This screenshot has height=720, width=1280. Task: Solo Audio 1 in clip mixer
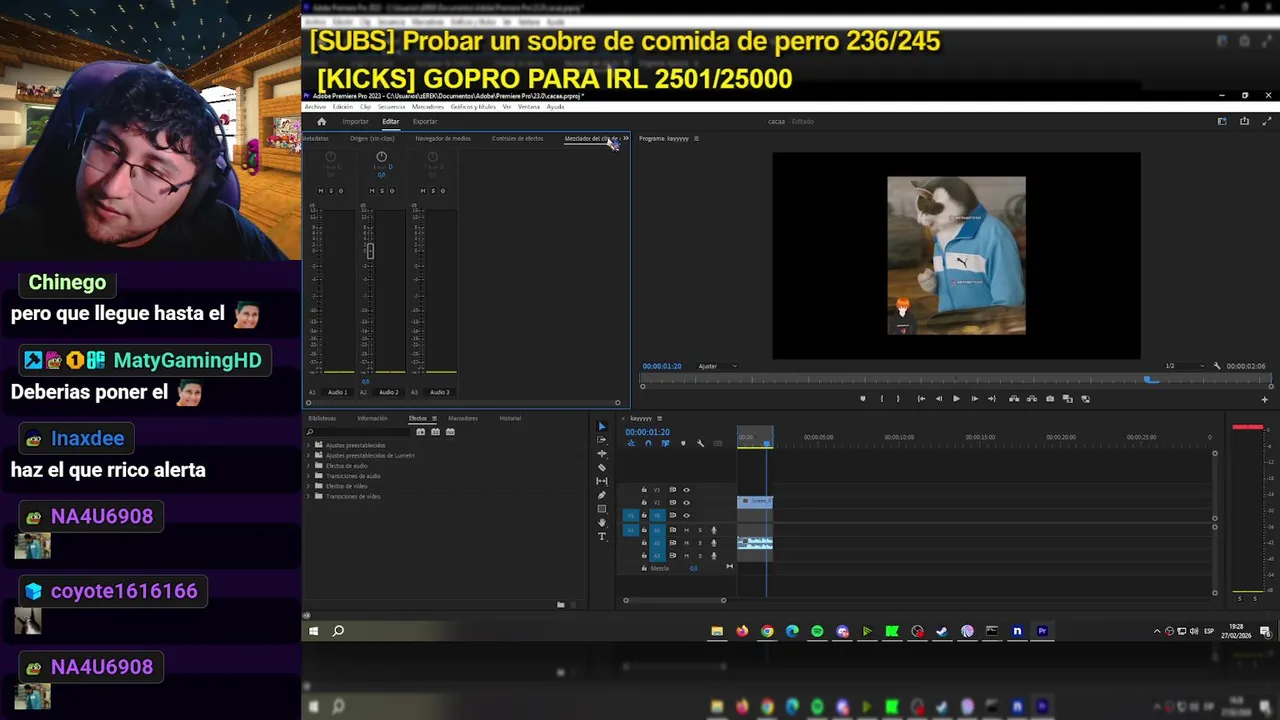pos(331,190)
